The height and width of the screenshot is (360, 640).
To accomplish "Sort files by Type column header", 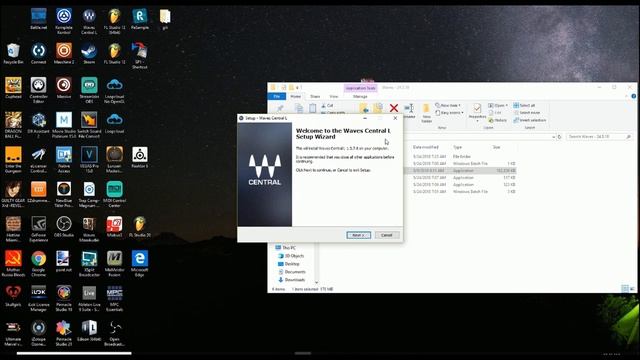I will pyautogui.click(x=457, y=147).
